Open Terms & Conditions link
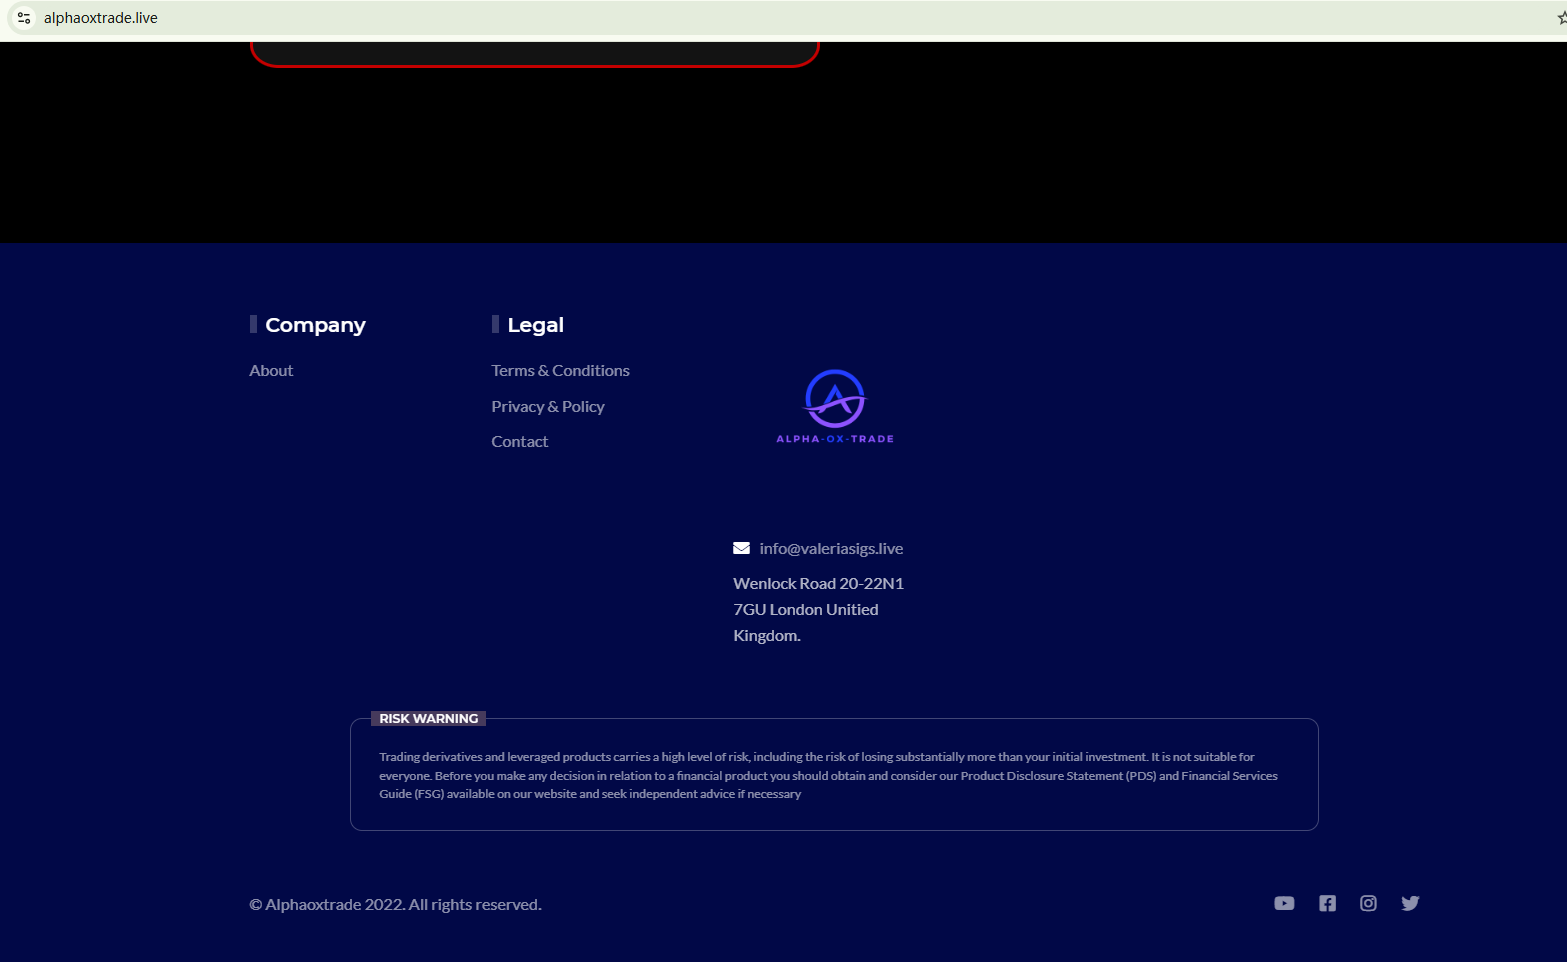Image resolution: width=1567 pixels, height=962 pixels. (x=560, y=371)
